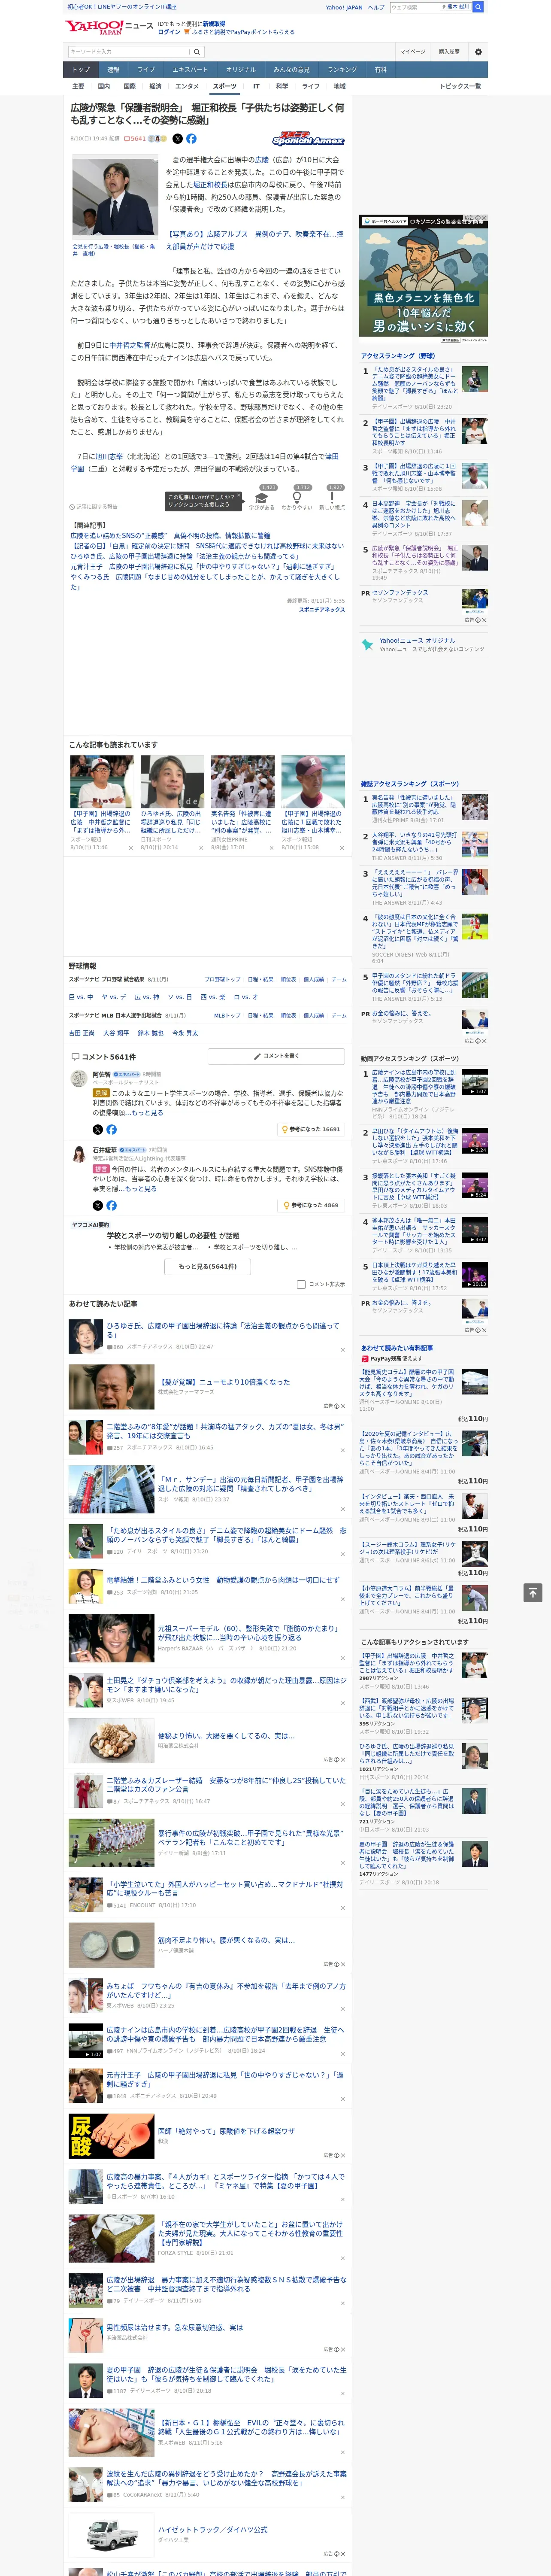Screen dimensions: 551x2576
Task: Click the Sponichi Annex logo
Action: click(308, 139)
